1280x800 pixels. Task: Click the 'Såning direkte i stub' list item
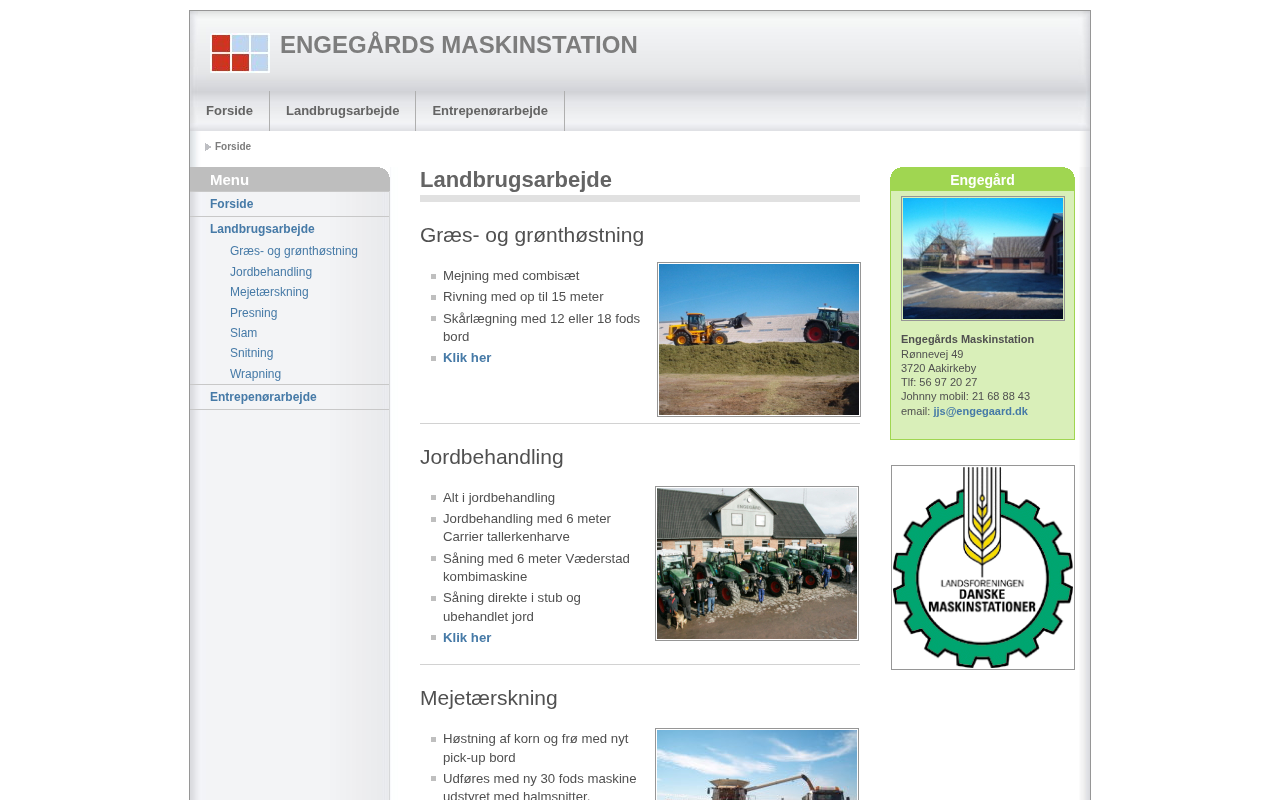click(512, 607)
